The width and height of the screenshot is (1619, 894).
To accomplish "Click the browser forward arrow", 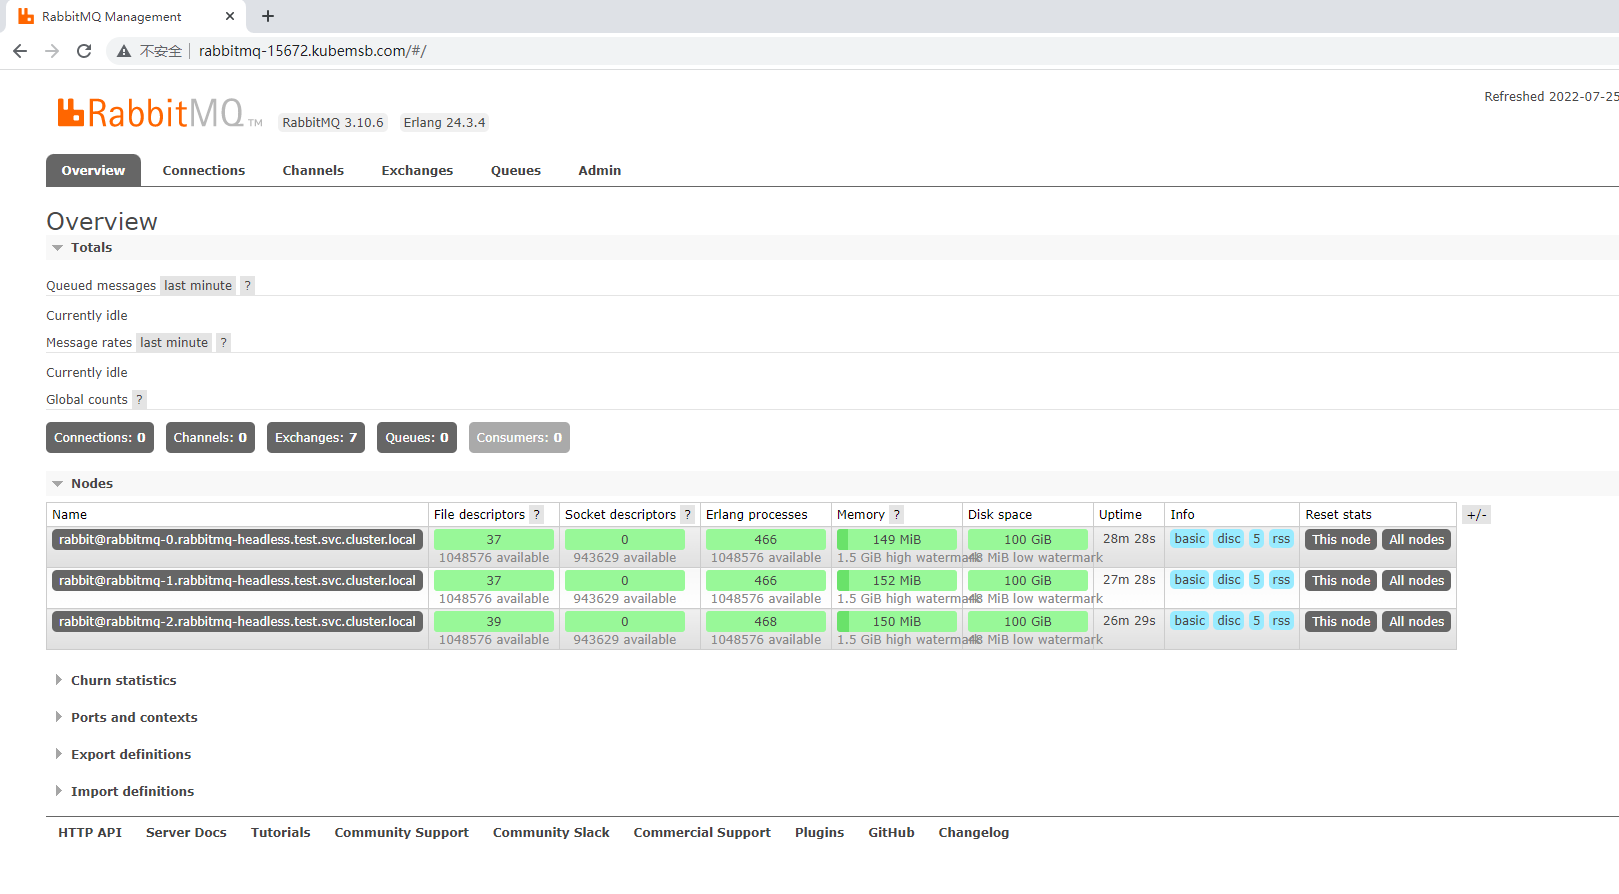I will pos(52,51).
